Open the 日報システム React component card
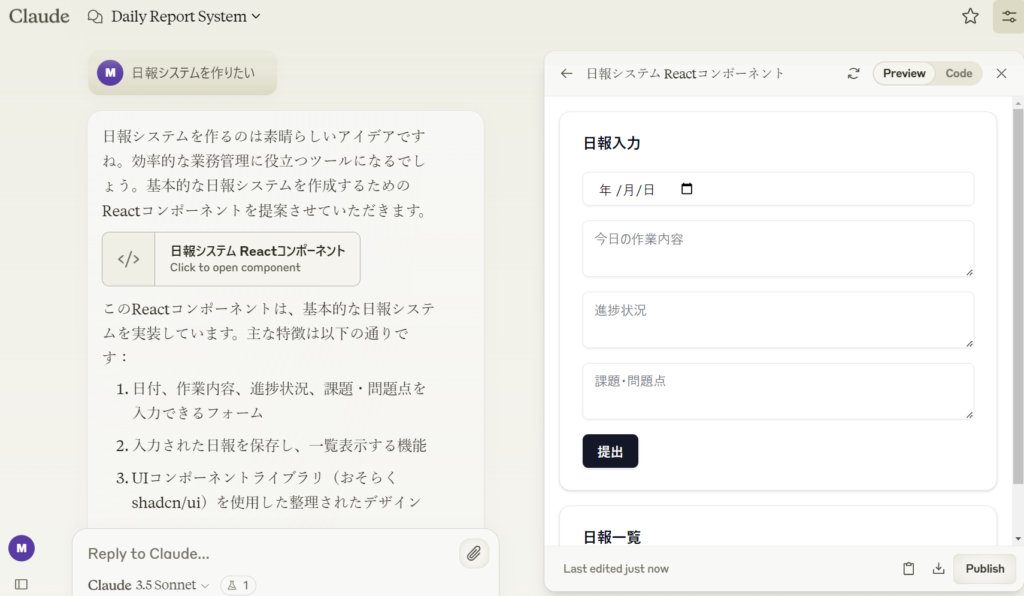1024x596 pixels. tap(231, 259)
